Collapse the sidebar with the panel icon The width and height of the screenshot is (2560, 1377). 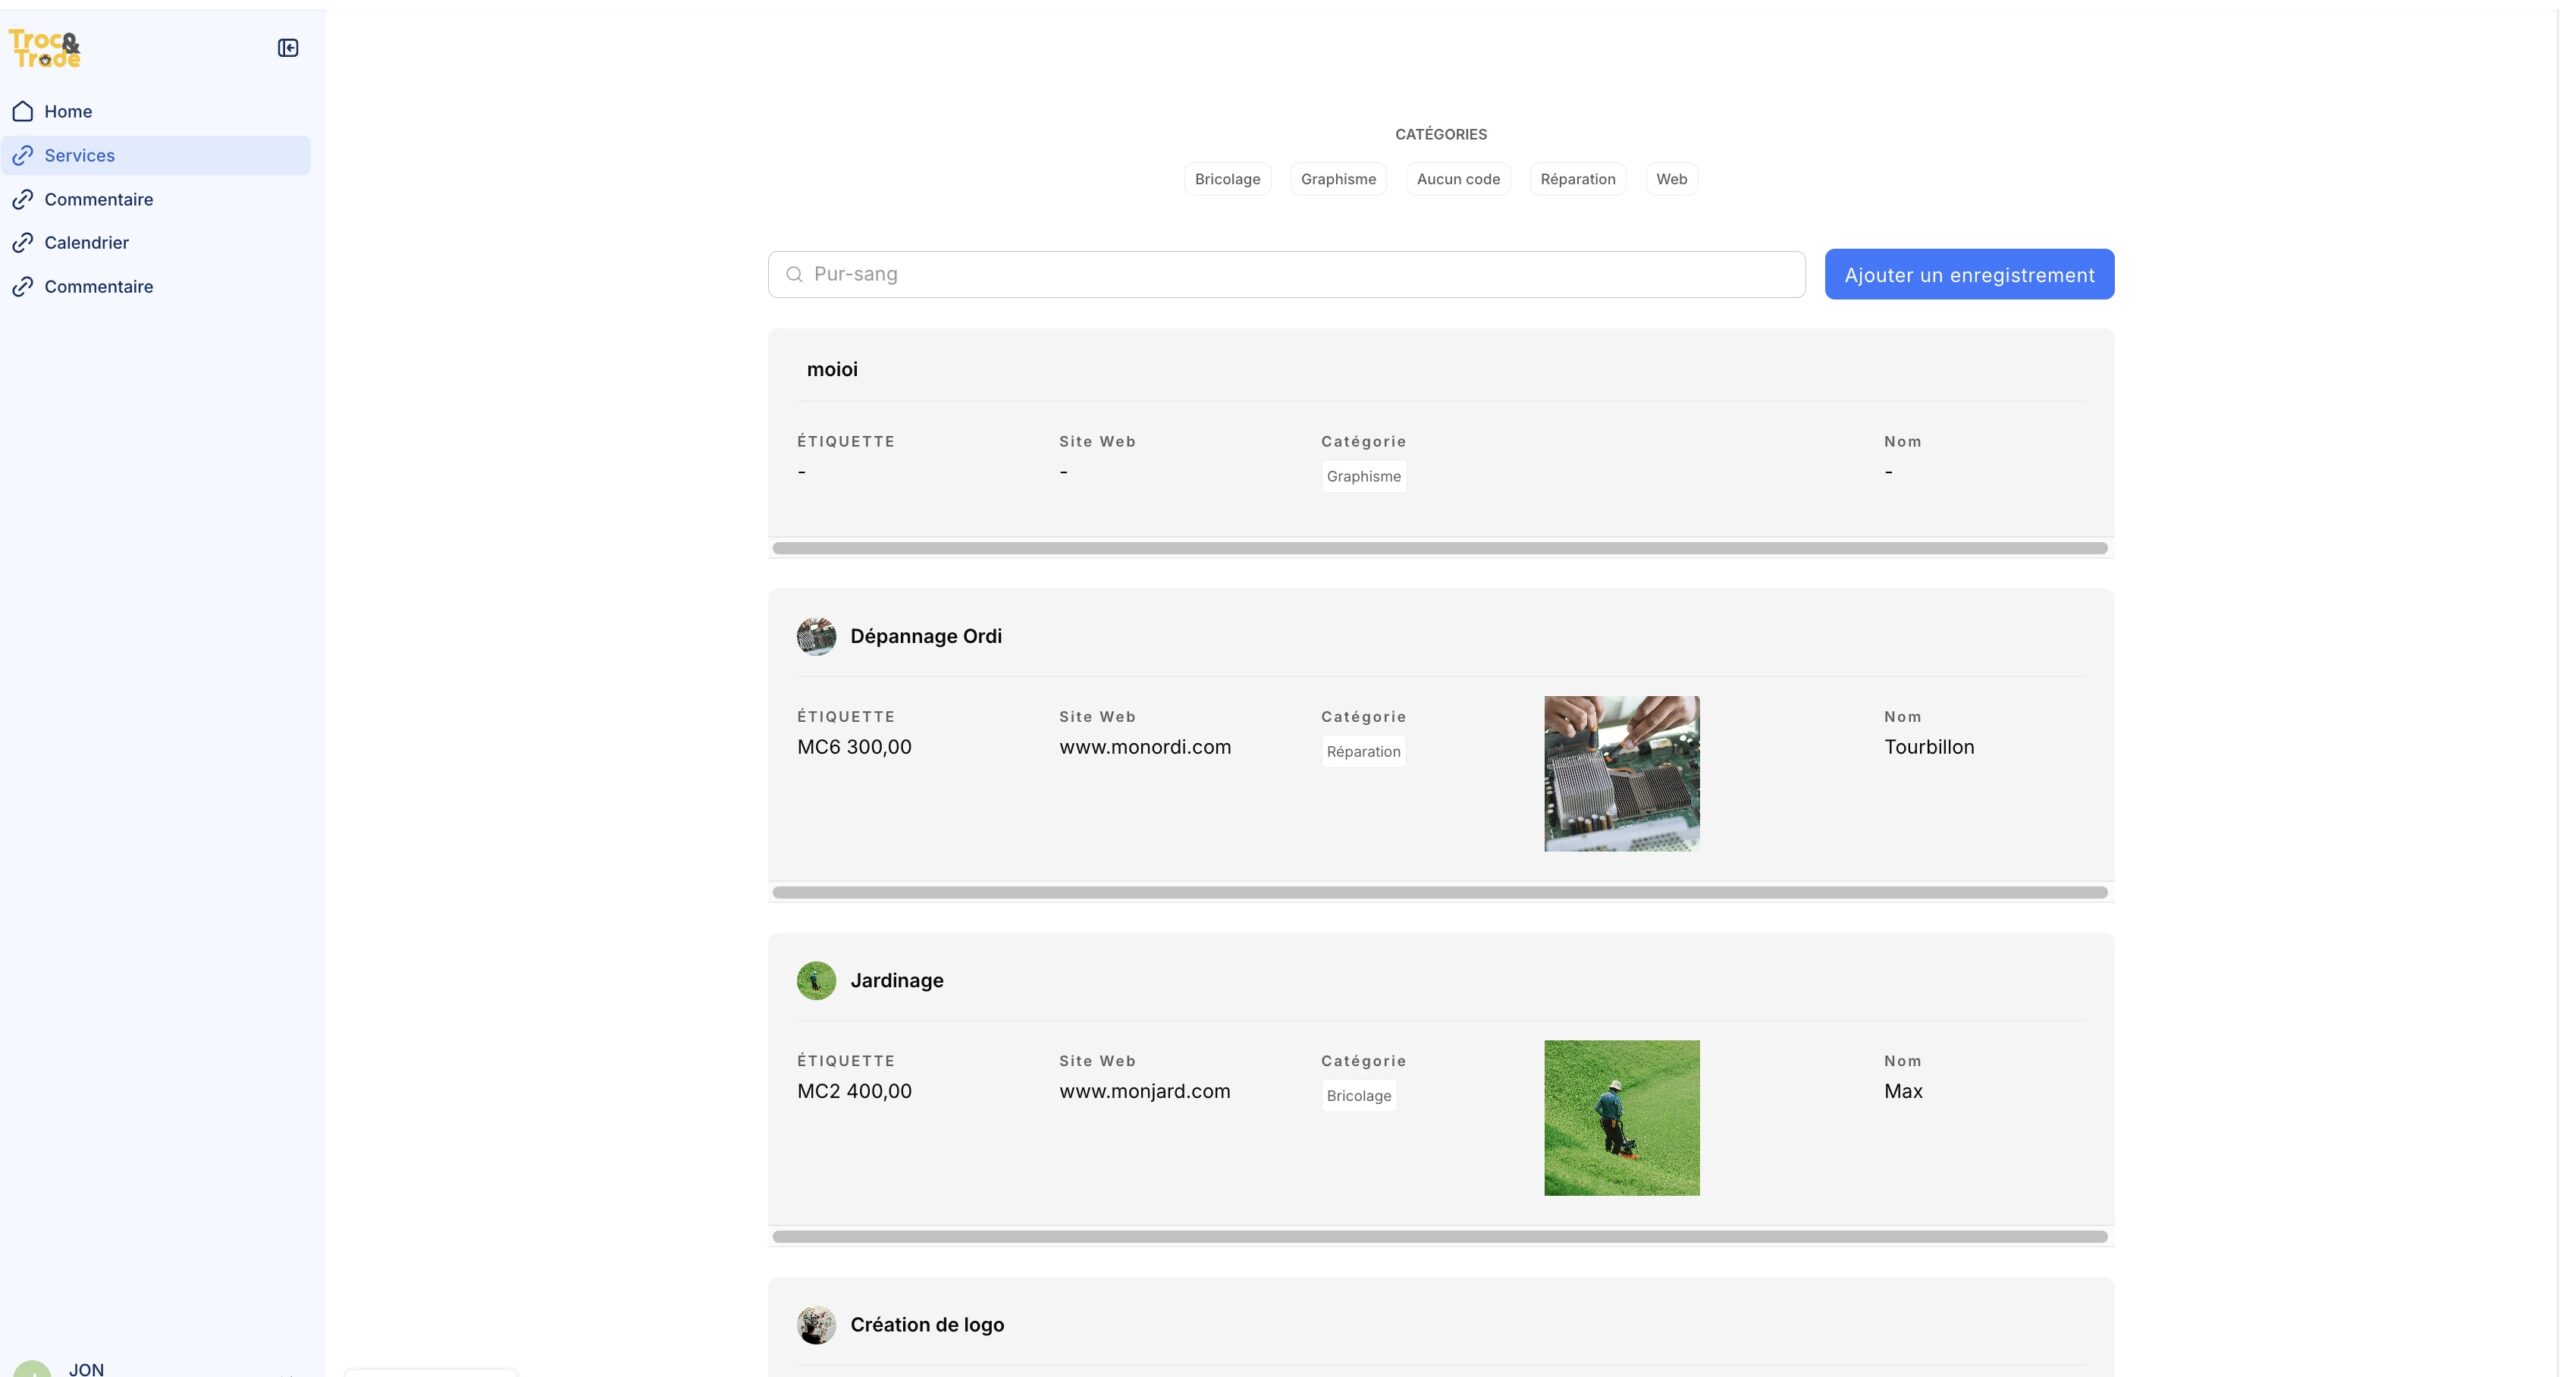coord(288,48)
